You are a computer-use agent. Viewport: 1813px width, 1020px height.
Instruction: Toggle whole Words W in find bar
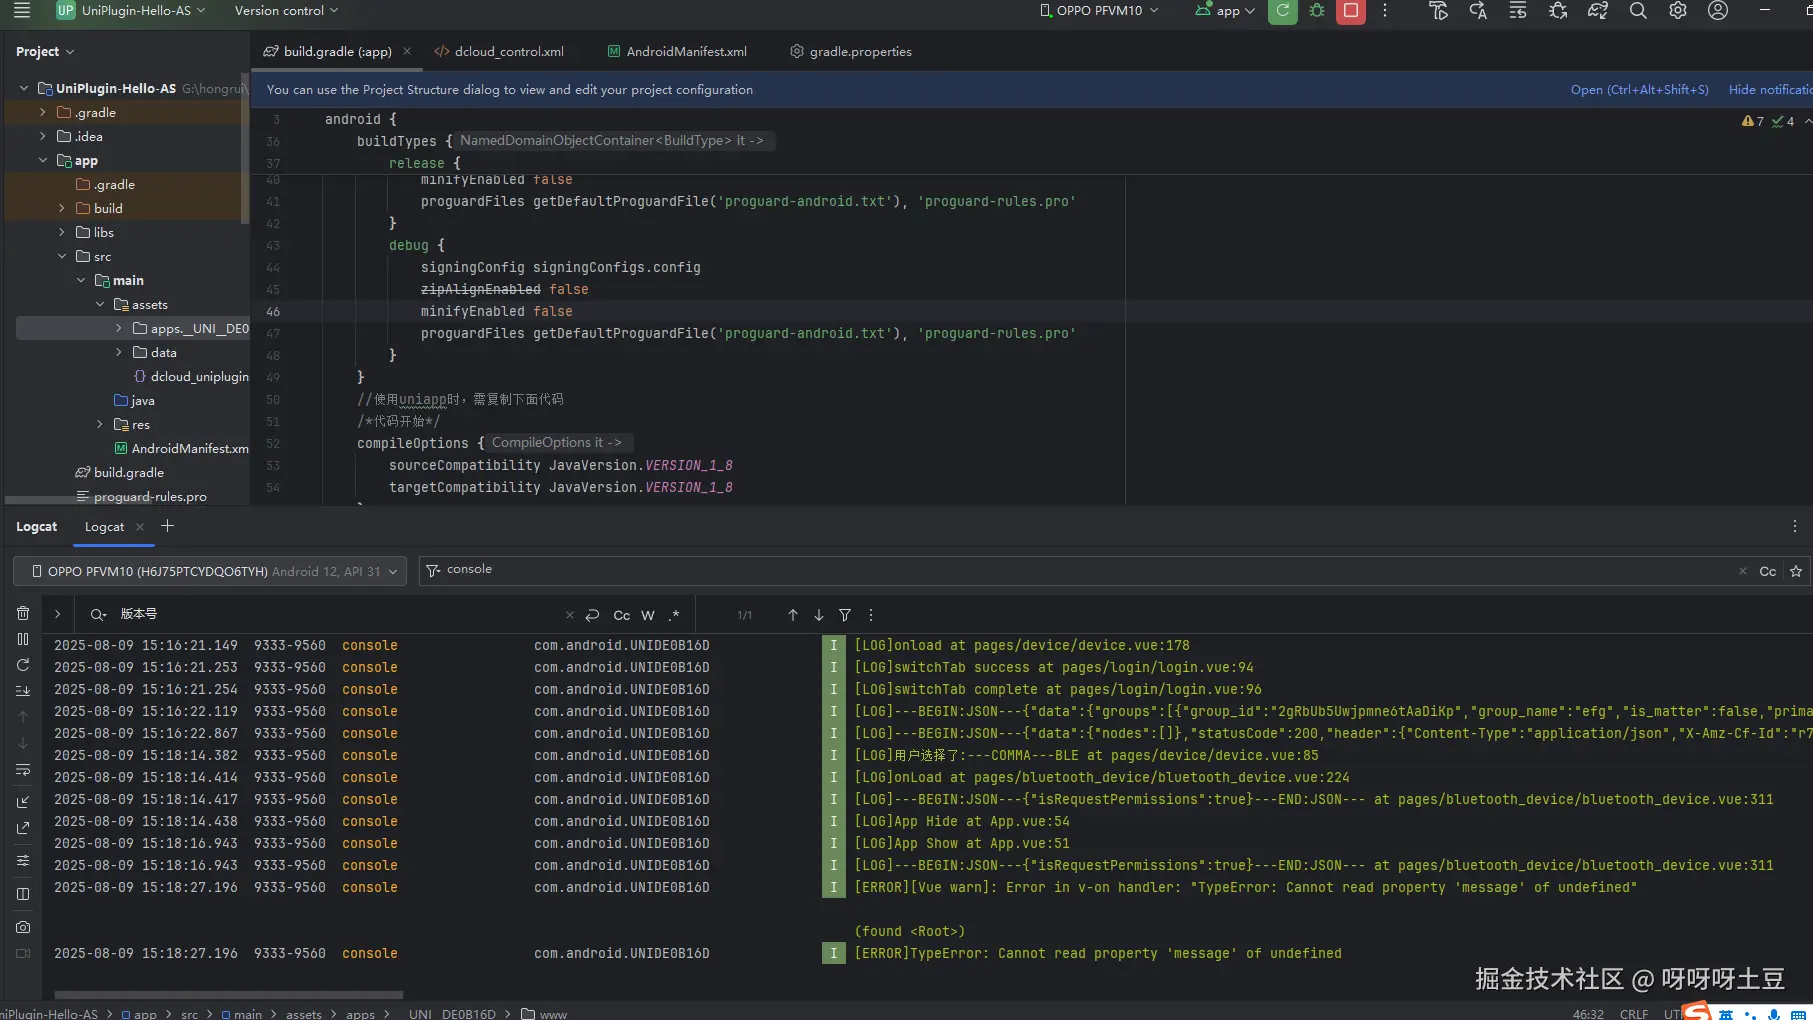648,615
